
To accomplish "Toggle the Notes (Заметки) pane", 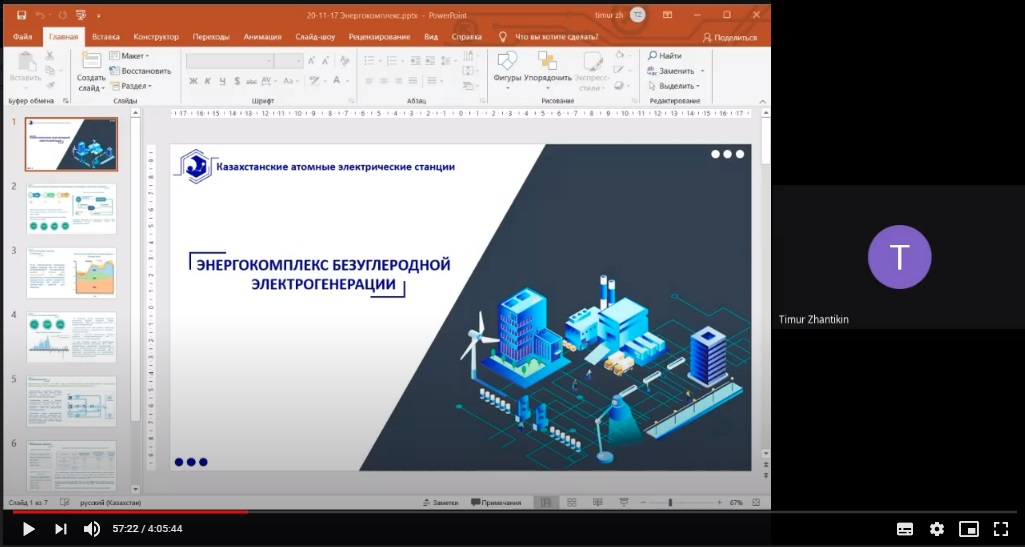I will pyautogui.click(x=440, y=502).
